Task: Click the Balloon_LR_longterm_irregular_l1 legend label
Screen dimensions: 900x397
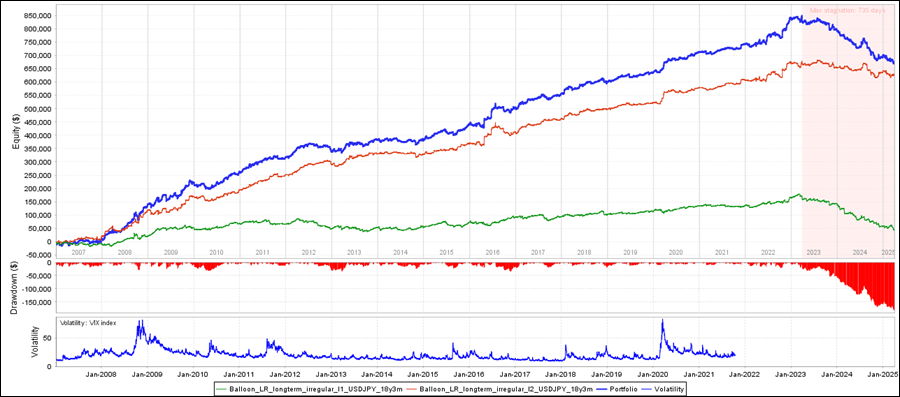Action: point(316,388)
